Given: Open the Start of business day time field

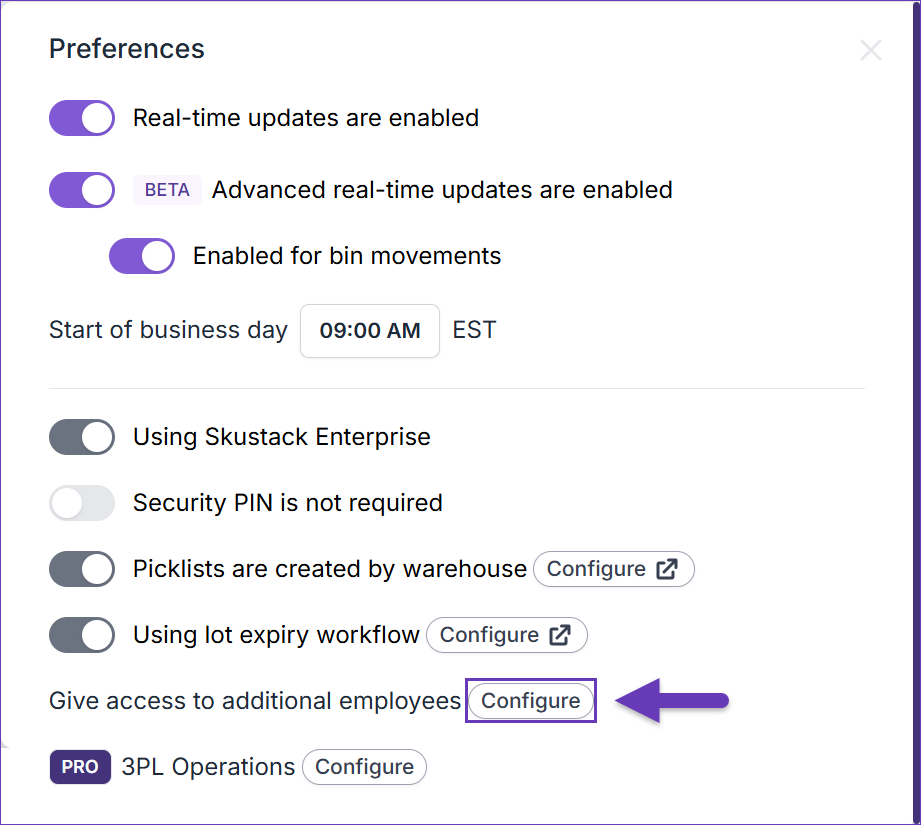Looking at the screenshot, I should pos(370,331).
